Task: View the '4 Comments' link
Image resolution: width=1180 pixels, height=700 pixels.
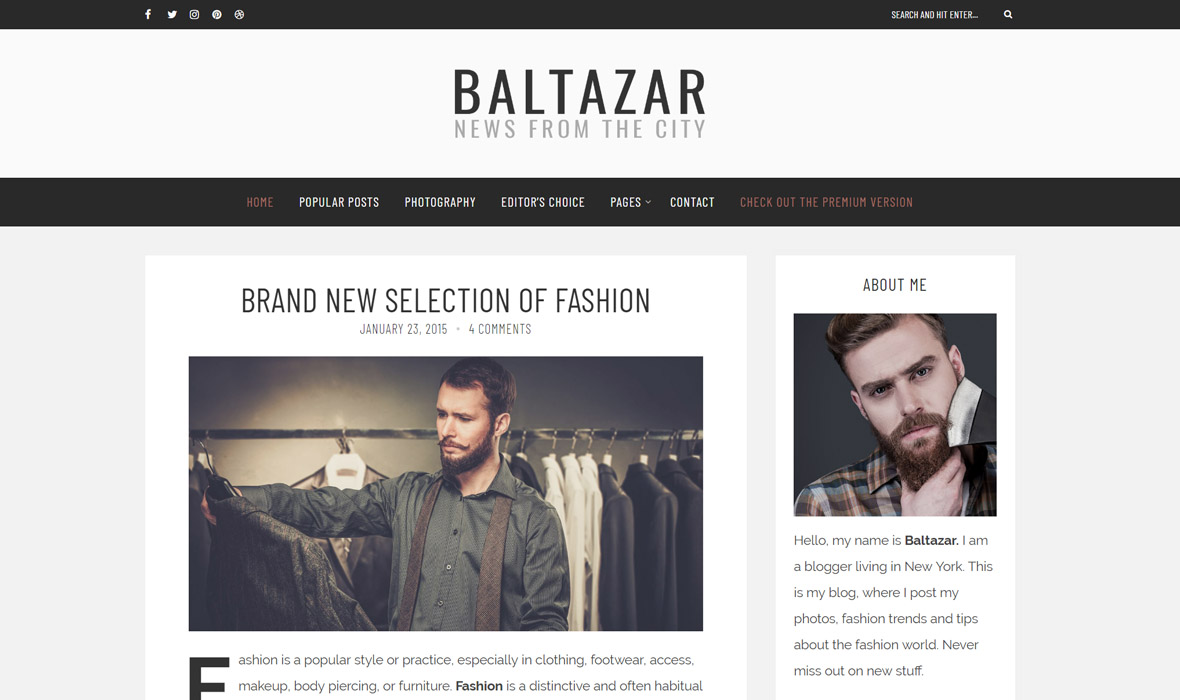Action: [500, 329]
